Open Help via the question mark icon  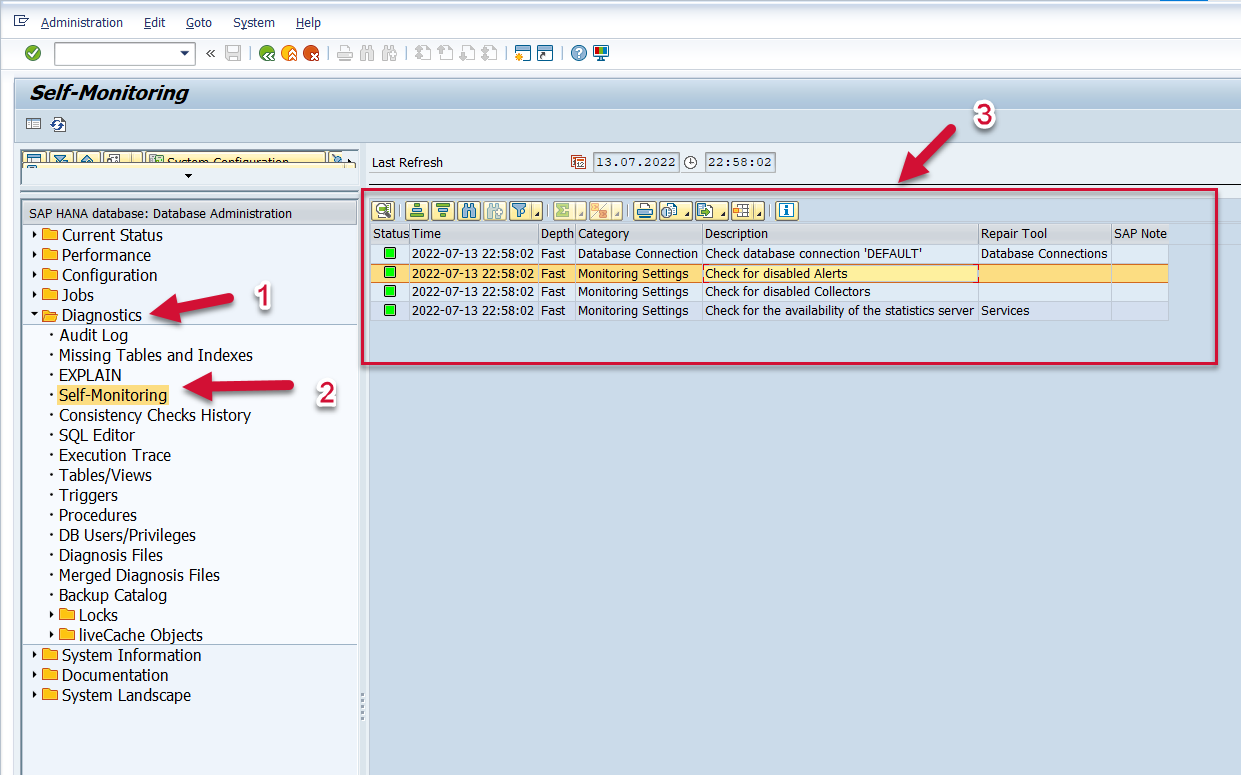click(x=579, y=53)
